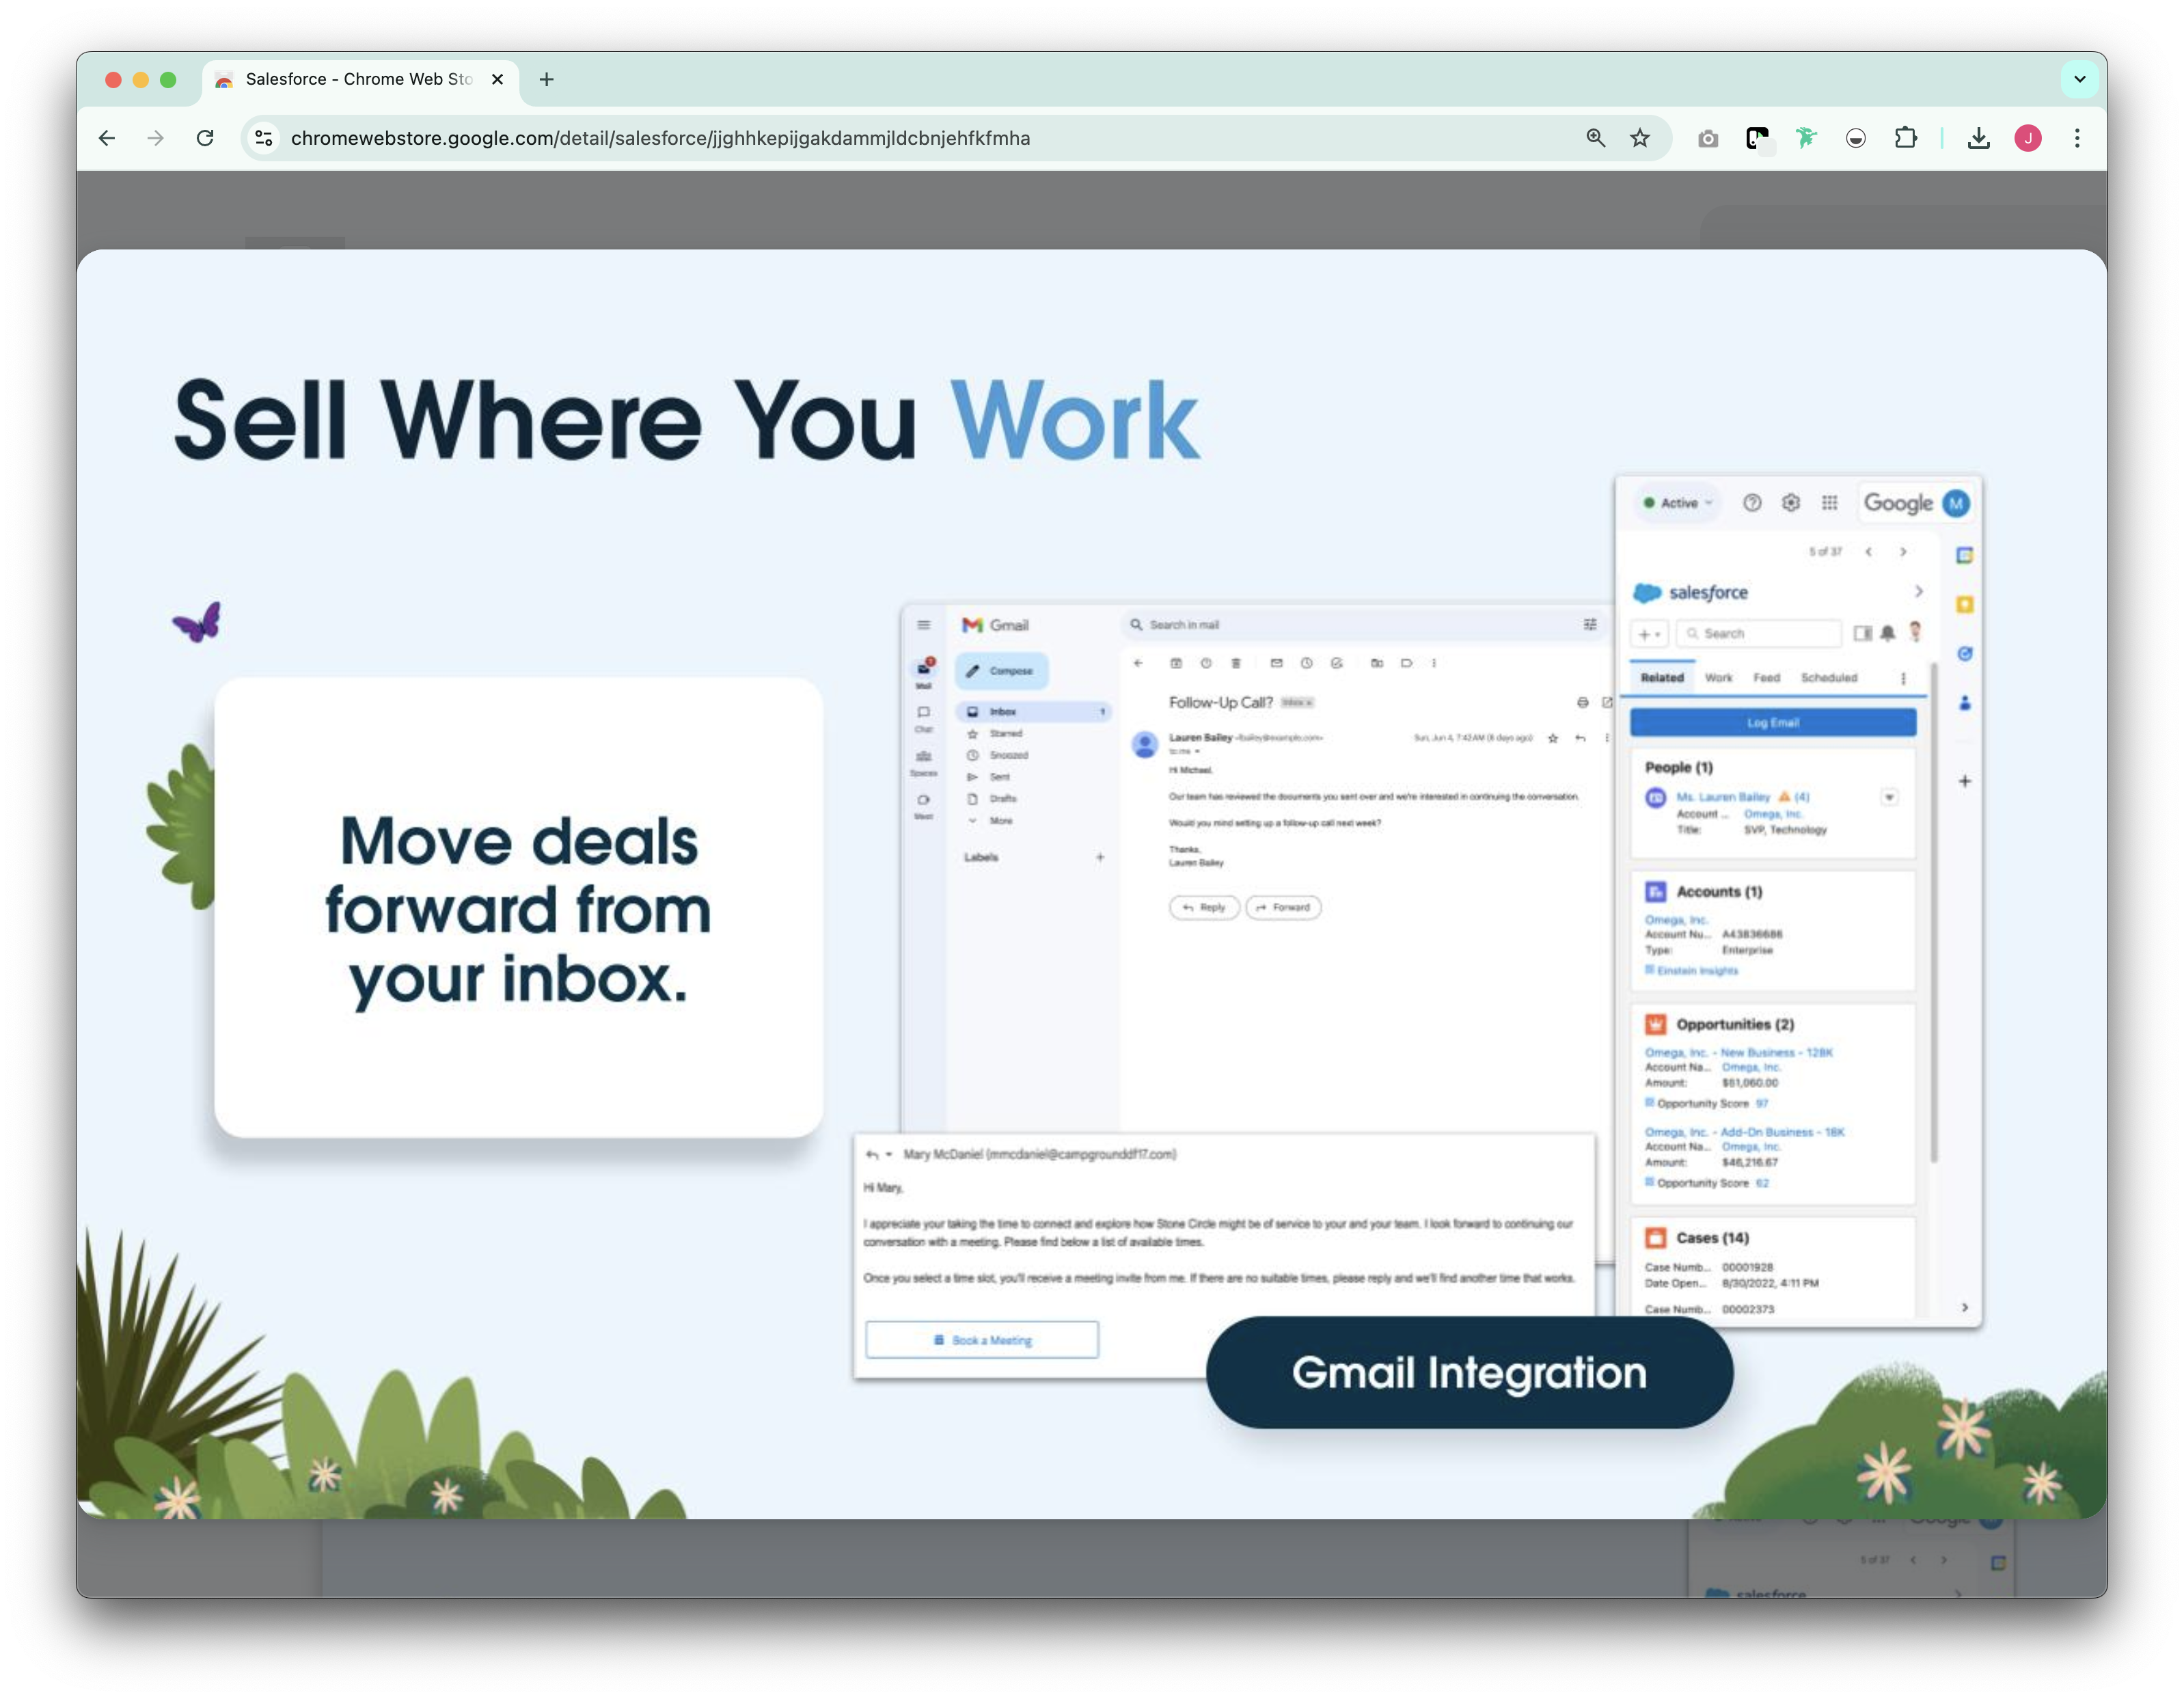Go back to previous page
Image resolution: width=2184 pixels, height=1699 pixels.
tap(107, 138)
